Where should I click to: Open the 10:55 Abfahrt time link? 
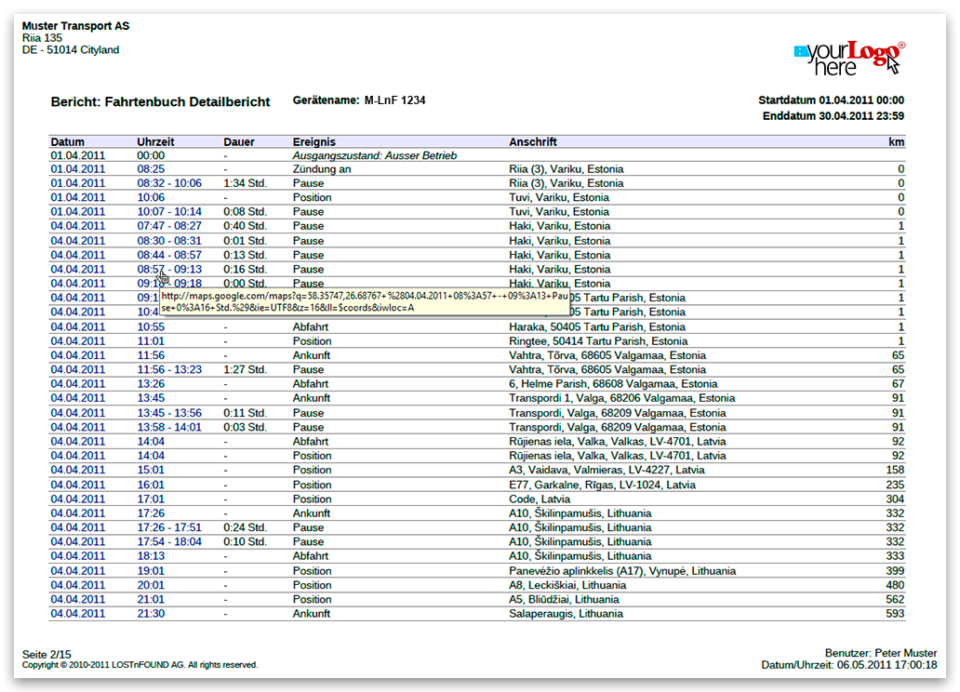(x=151, y=327)
